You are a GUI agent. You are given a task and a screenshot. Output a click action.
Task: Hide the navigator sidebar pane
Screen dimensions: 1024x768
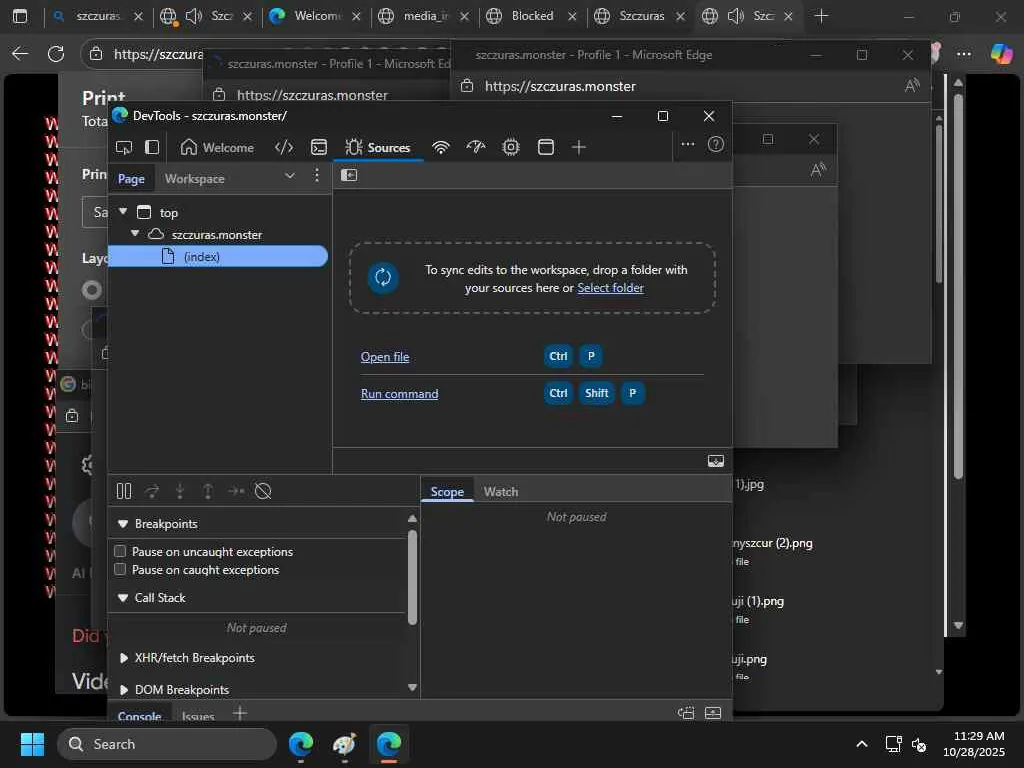click(349, 175)
